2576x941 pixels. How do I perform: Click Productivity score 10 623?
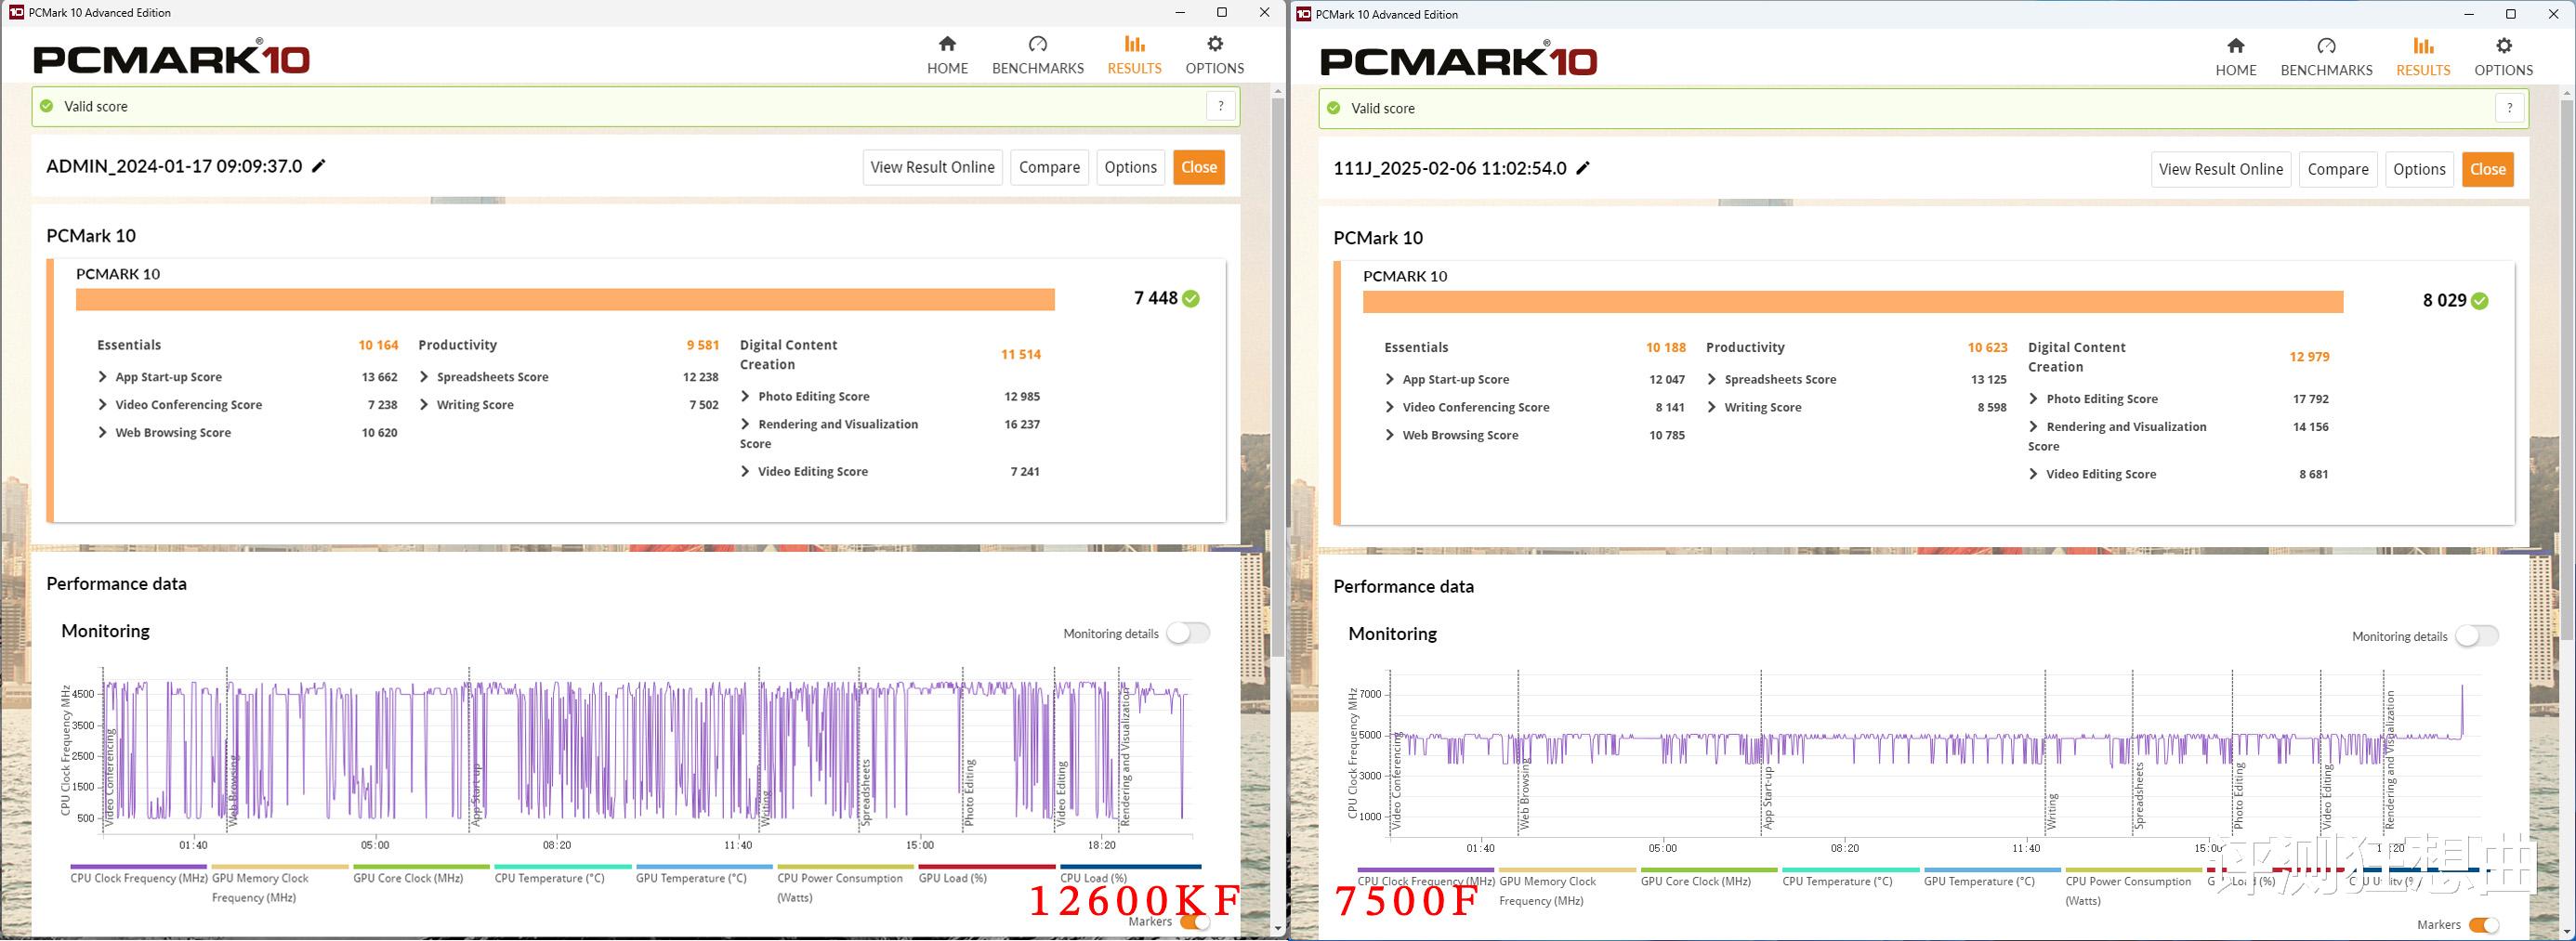[1987, 348]
